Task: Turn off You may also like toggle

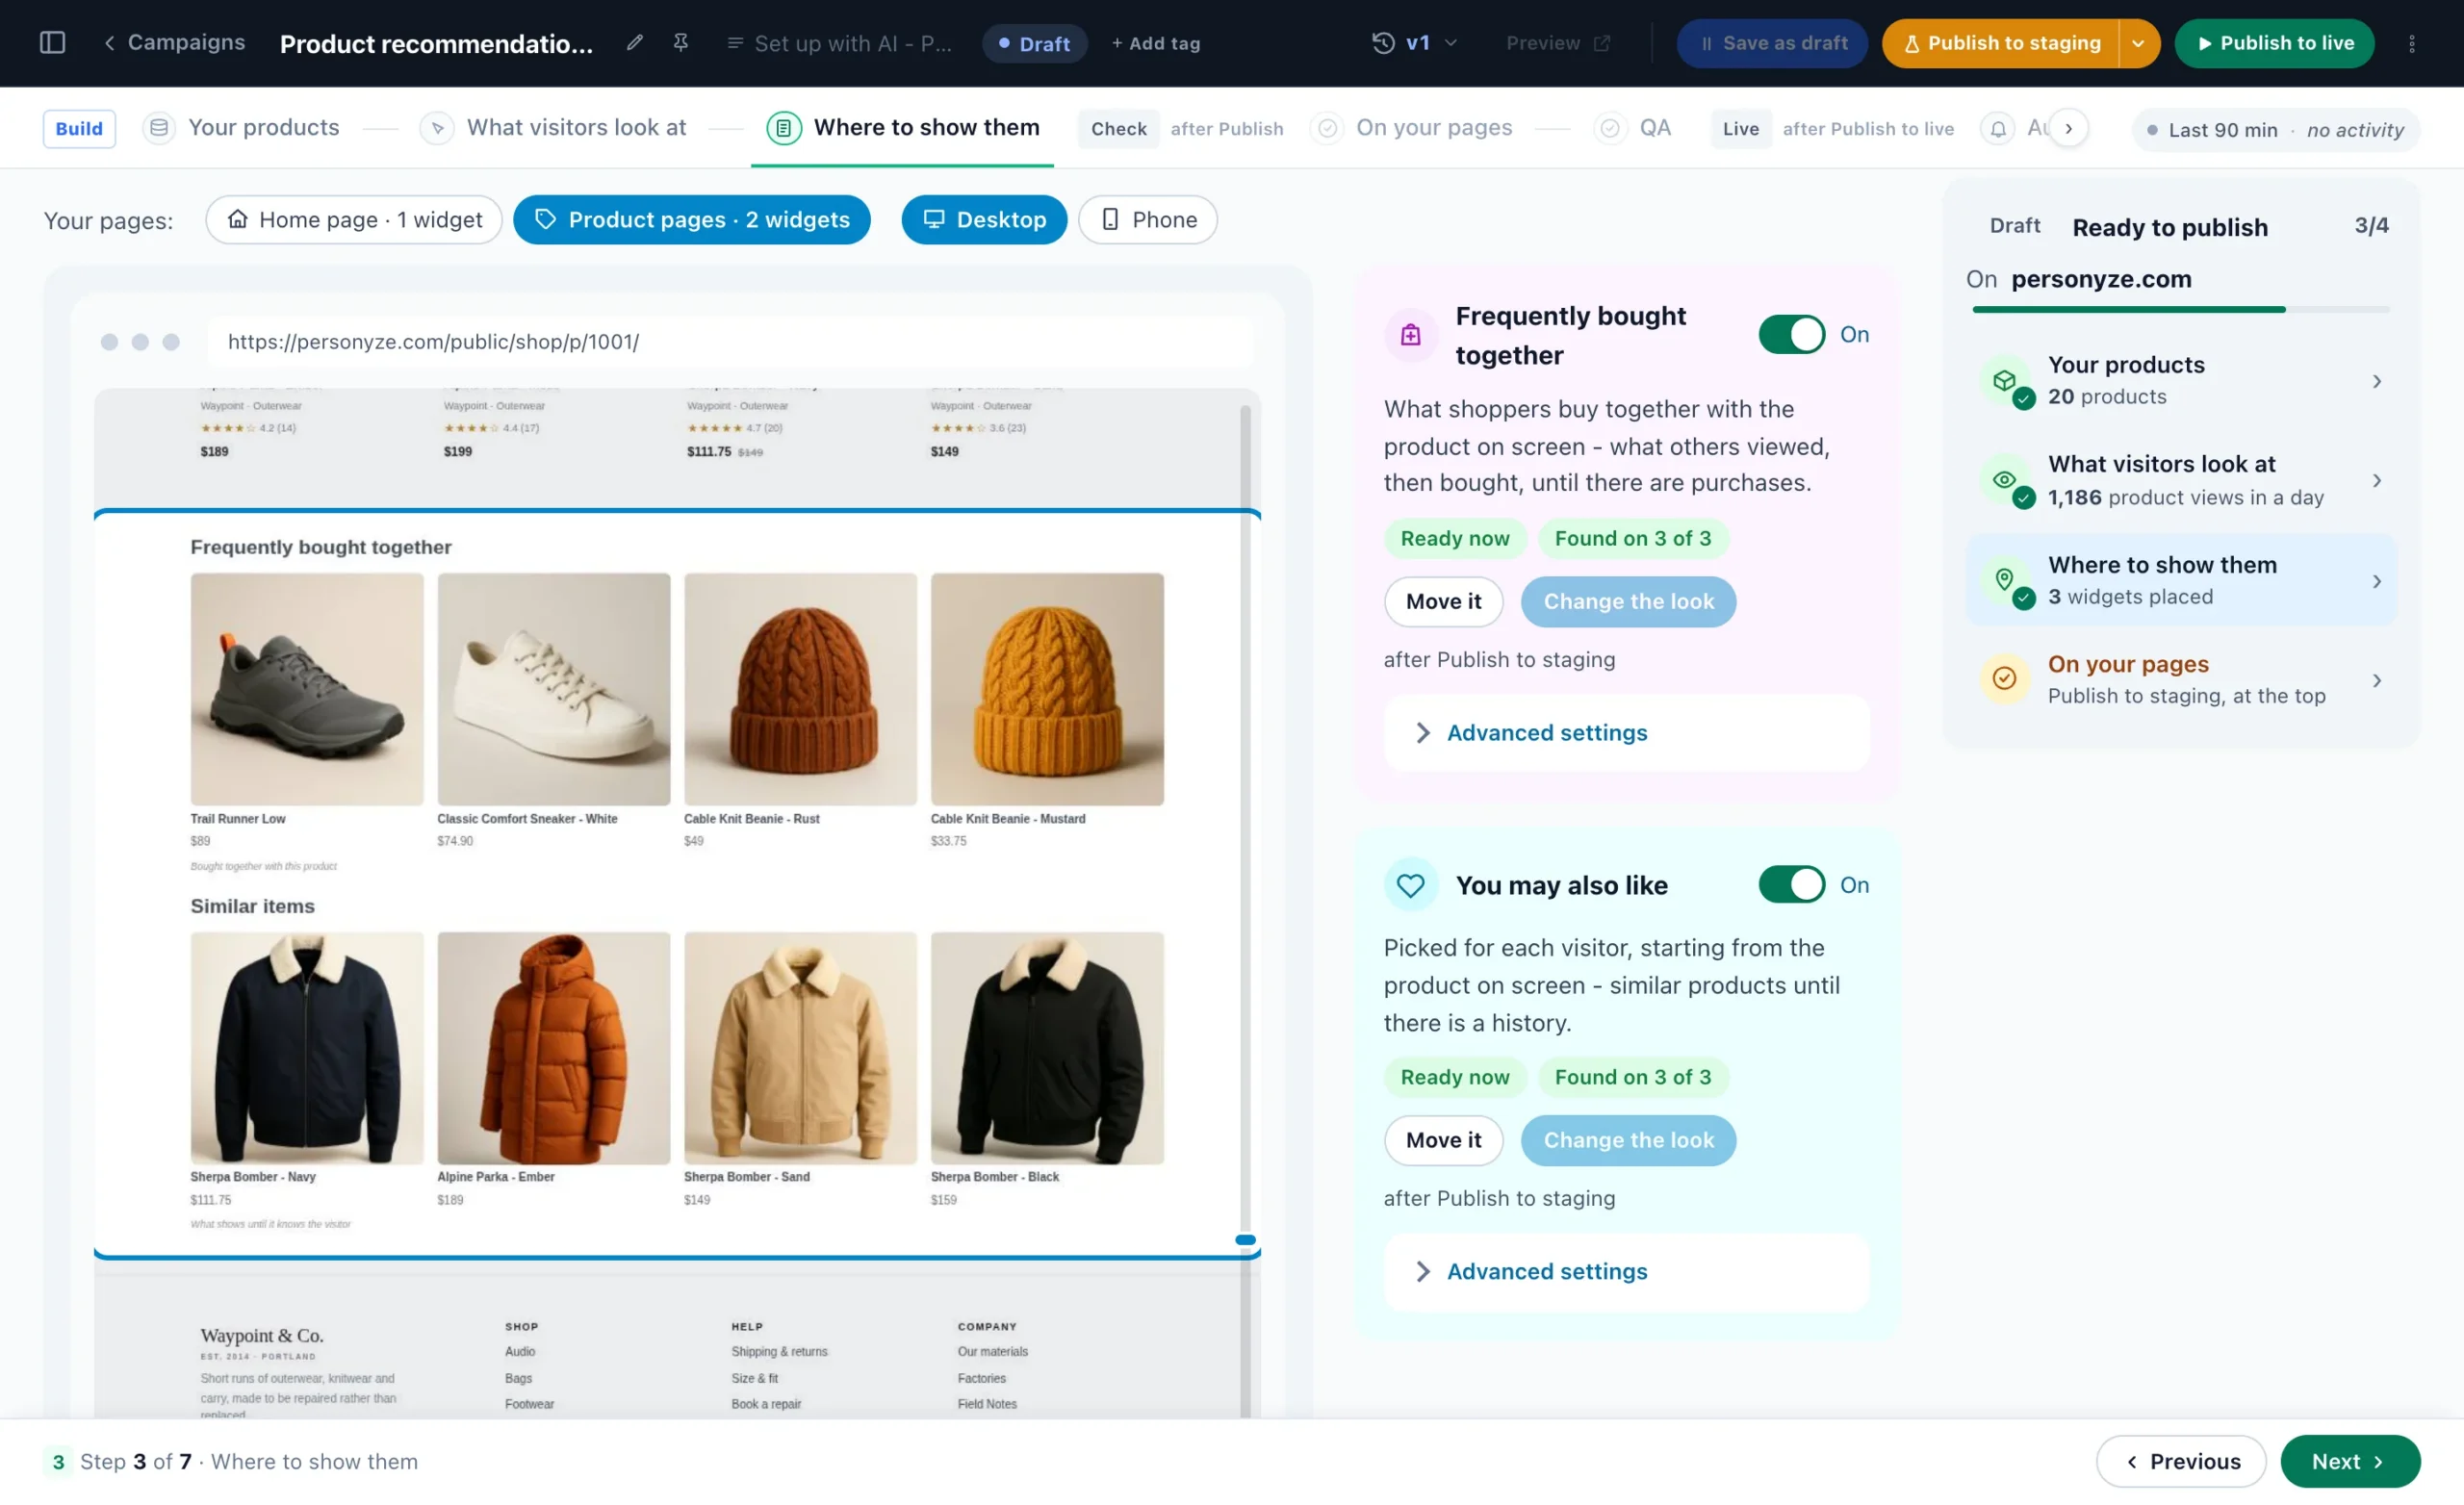Action: pyautogui.click(x=1791, y=884)
